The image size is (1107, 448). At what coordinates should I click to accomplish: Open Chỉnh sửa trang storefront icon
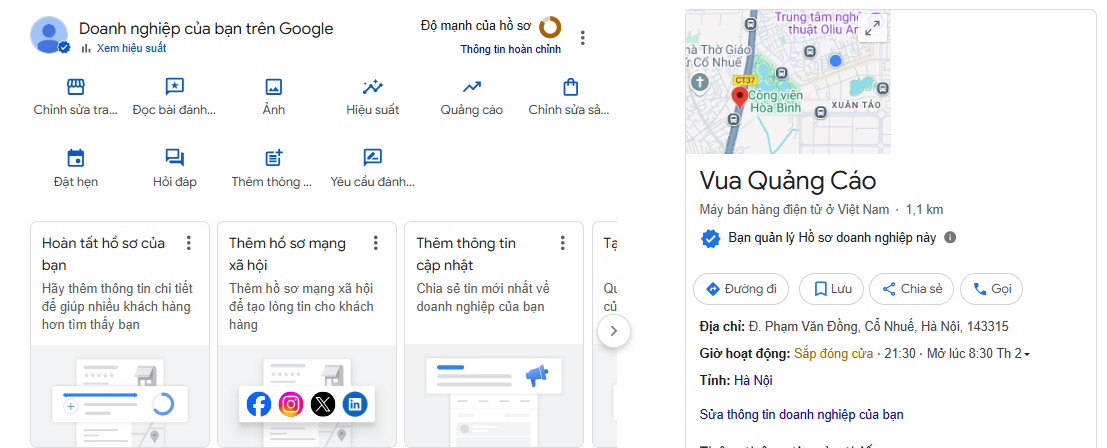point(76,87)
